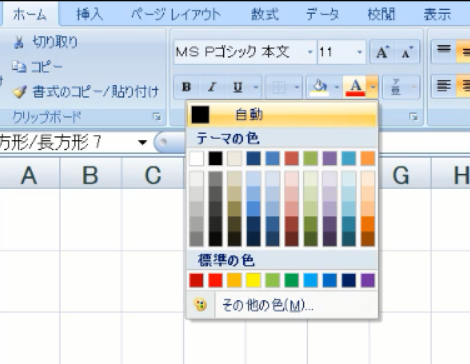
Task: Click the font color A icon
Action: [x=355, y=87]
